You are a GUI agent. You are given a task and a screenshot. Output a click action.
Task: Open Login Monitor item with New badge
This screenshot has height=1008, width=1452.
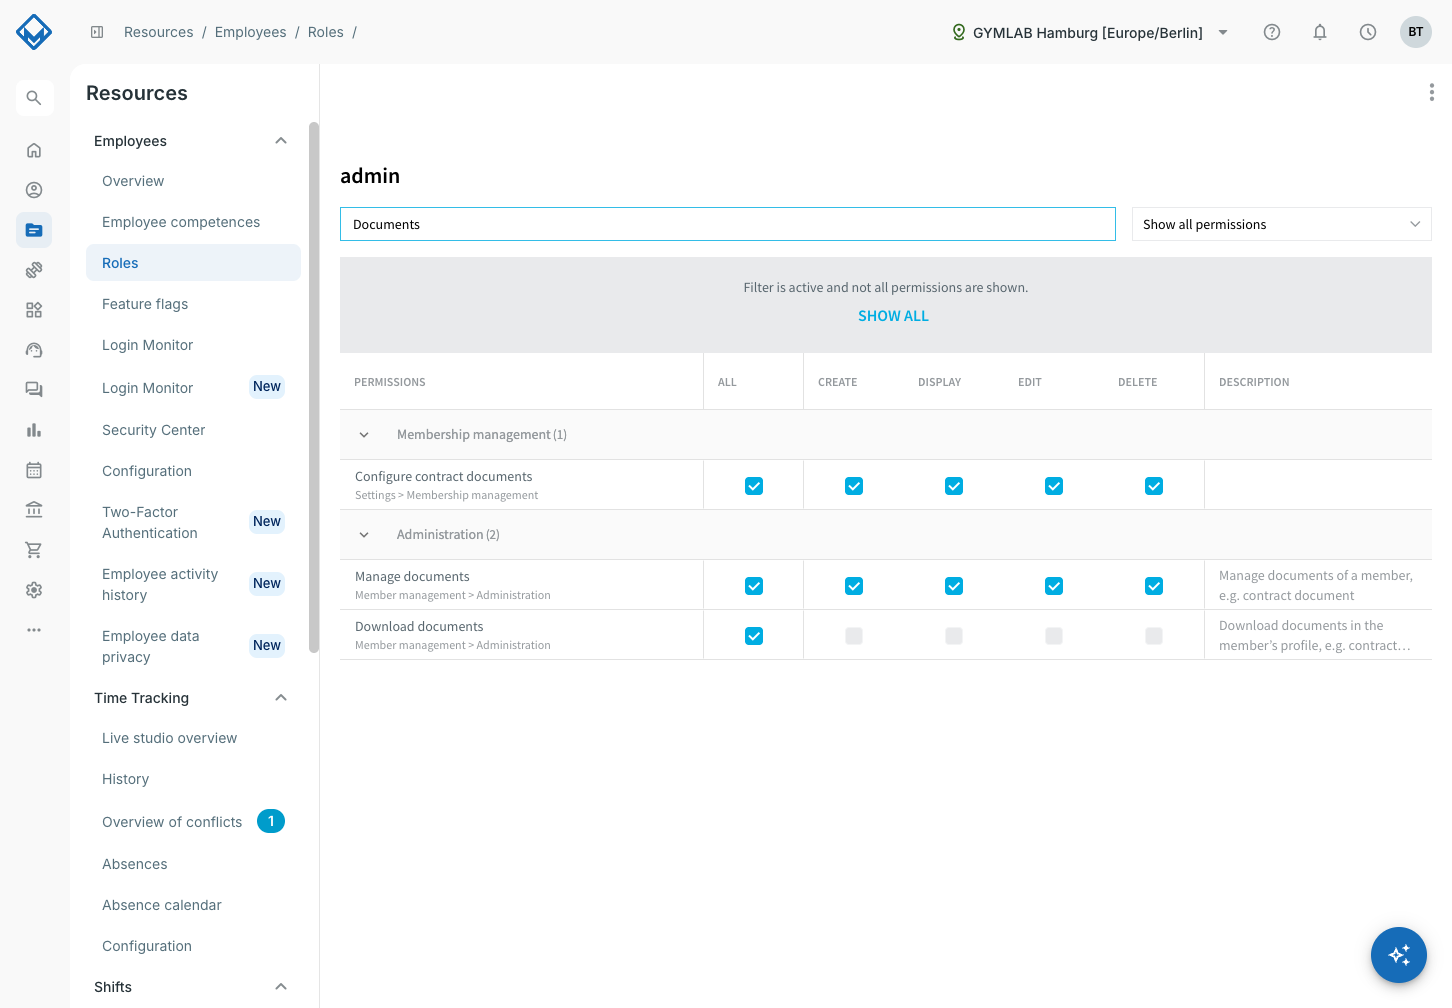(193, 388)
